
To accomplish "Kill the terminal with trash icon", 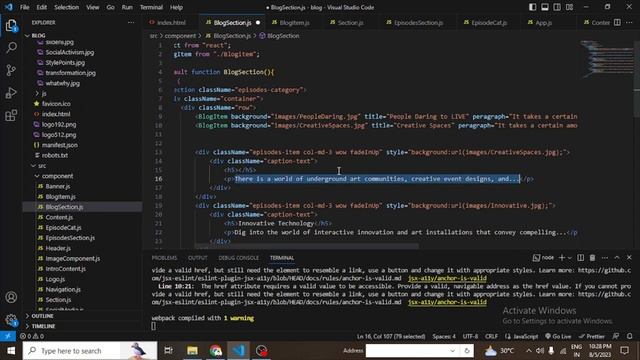I will click(592, 258).
